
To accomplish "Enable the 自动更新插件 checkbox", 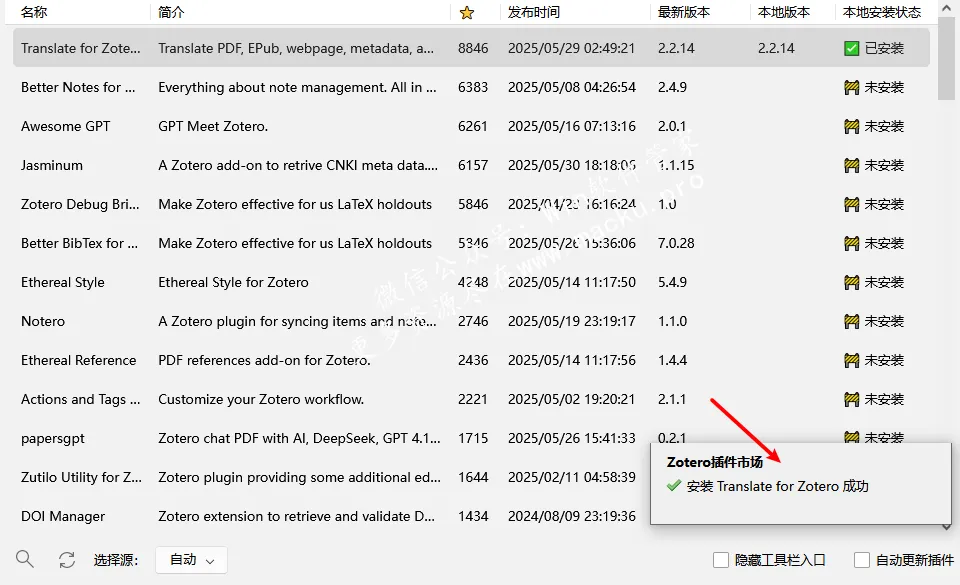I will click(x=861, y=560).
